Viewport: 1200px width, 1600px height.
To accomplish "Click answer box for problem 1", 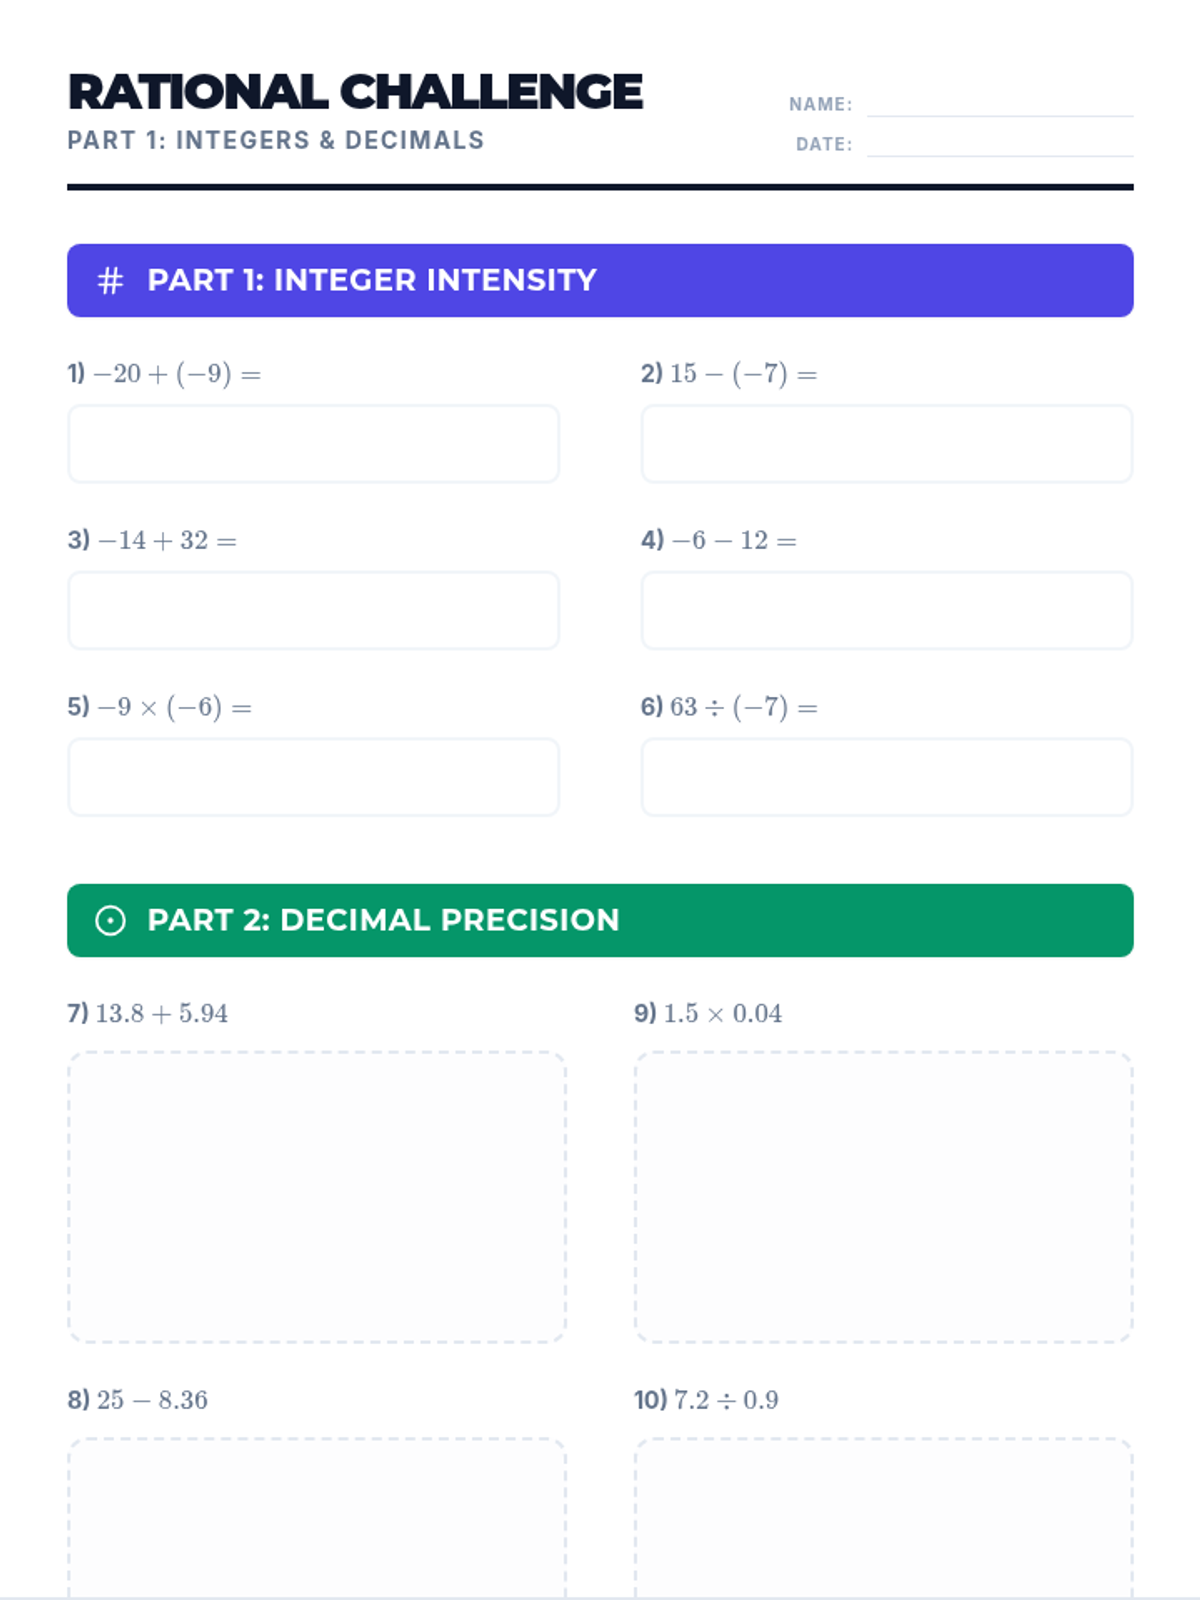I will pos(313,444).
